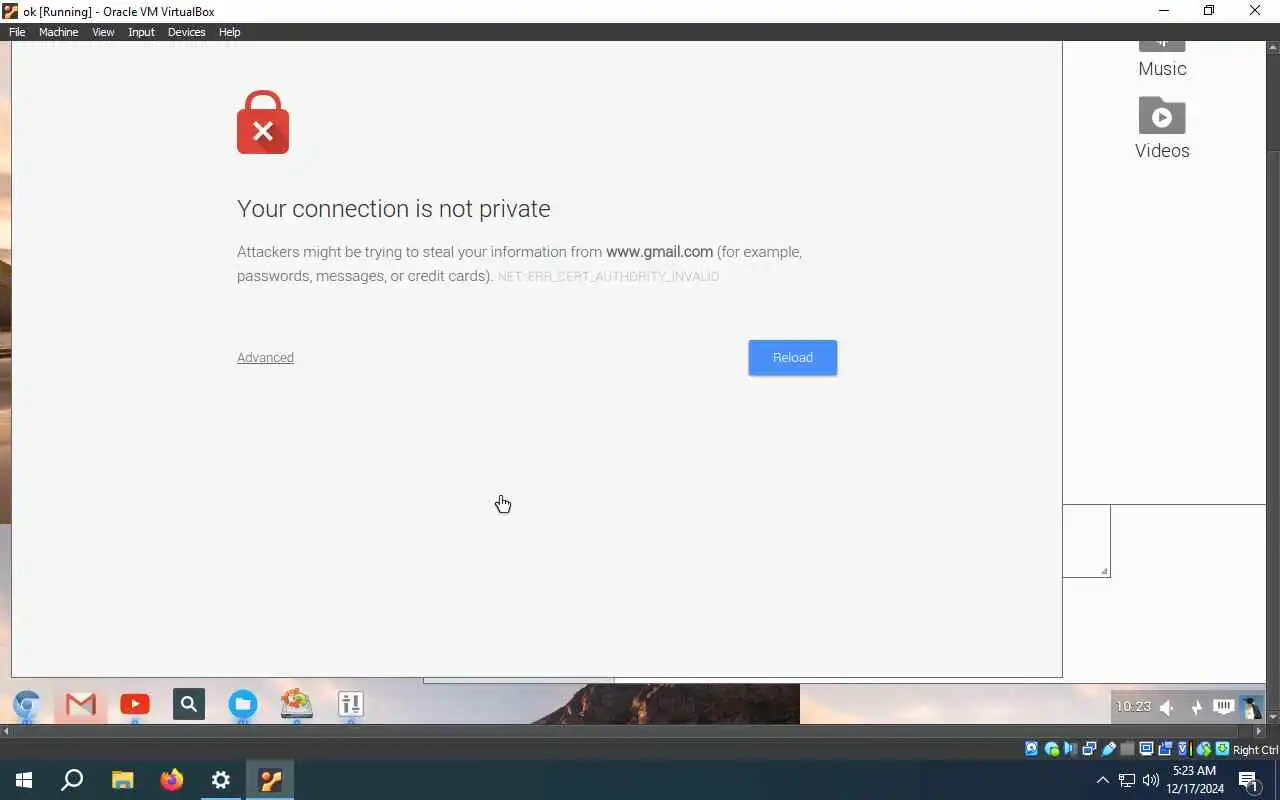The width and height of the screenshot is (1280, 800).
Task: Click the Advanced link
Action: click(x=265, y=357)
